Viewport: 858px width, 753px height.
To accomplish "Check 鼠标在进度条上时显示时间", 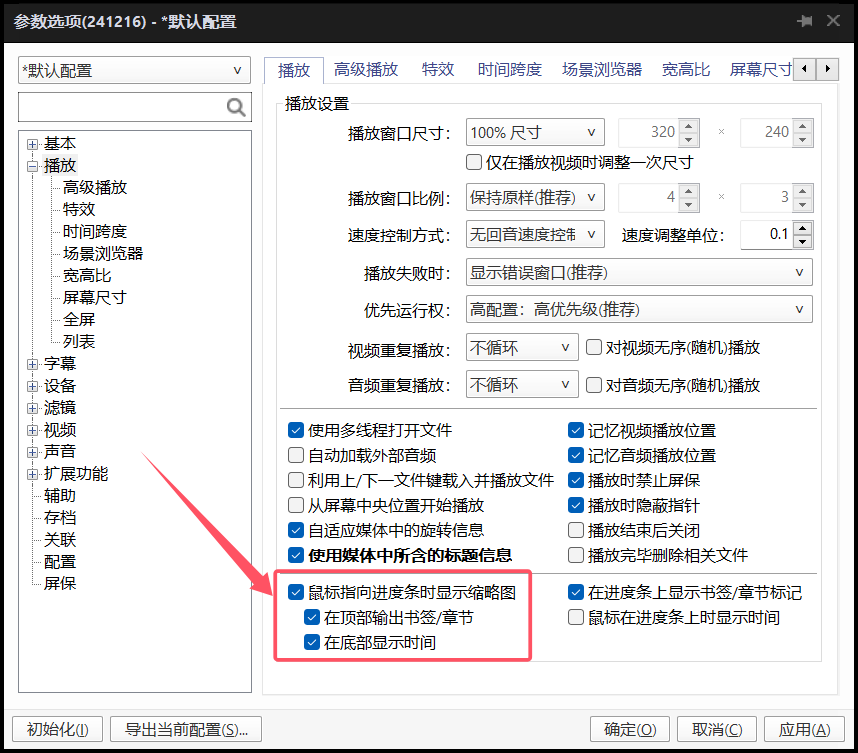I will pos(576,617).
